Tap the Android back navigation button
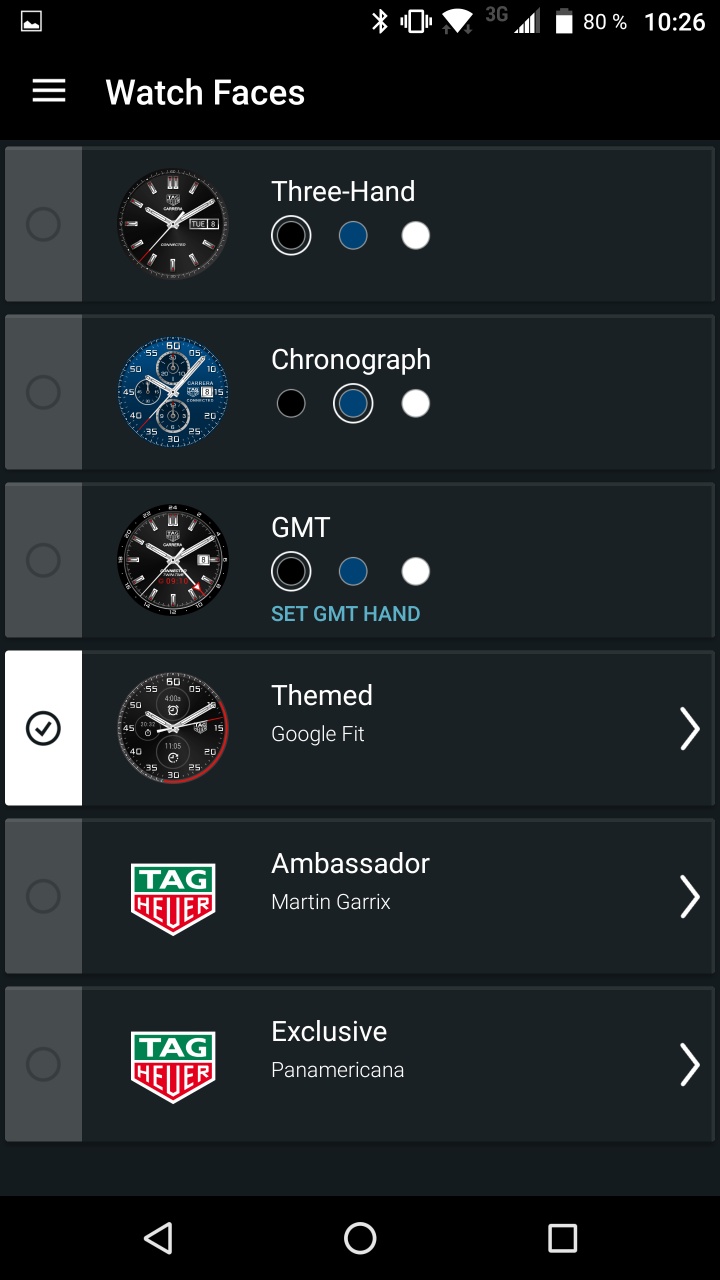The width and height of the screenshot is (720, 1280). 158,1238
